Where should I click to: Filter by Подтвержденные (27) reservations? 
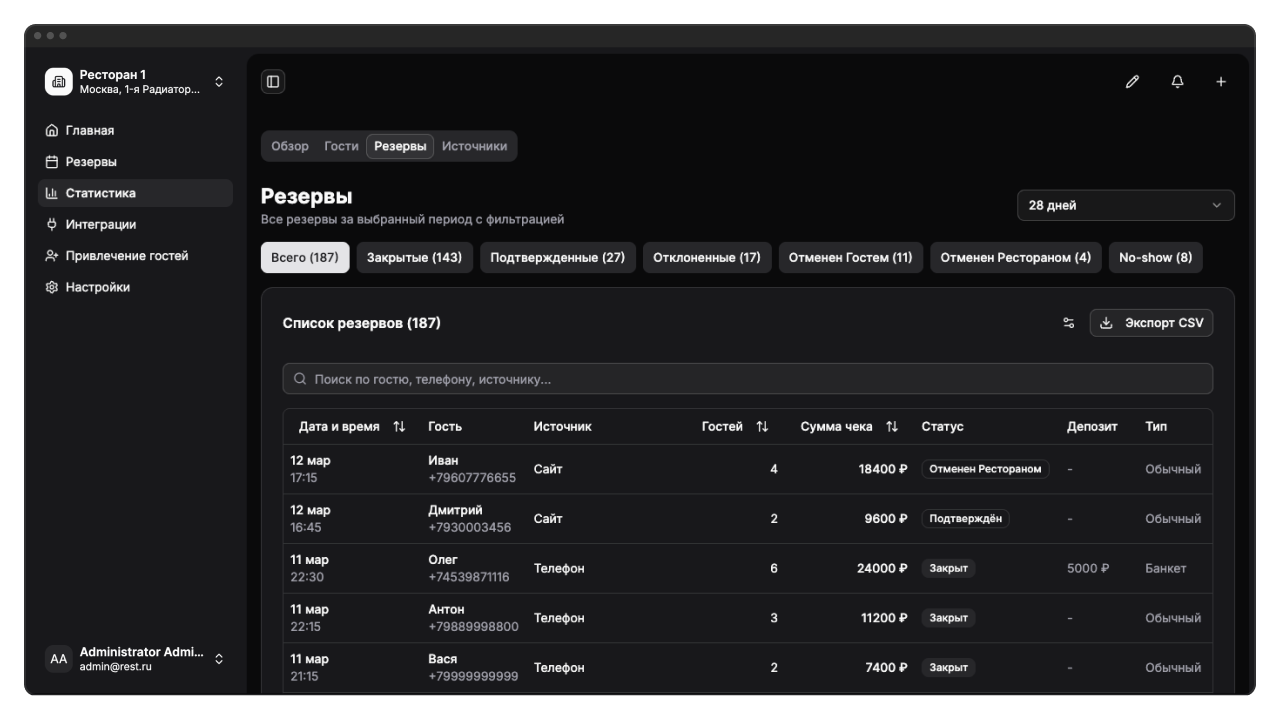[557, 258]
